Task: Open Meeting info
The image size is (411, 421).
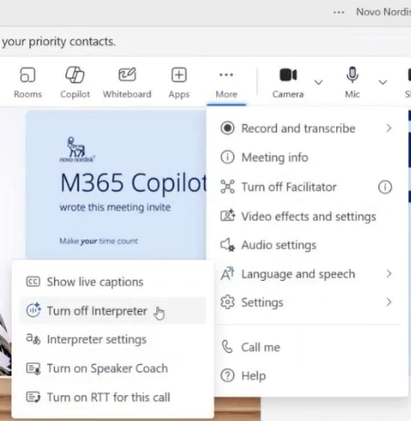Action: coord(307,157)
